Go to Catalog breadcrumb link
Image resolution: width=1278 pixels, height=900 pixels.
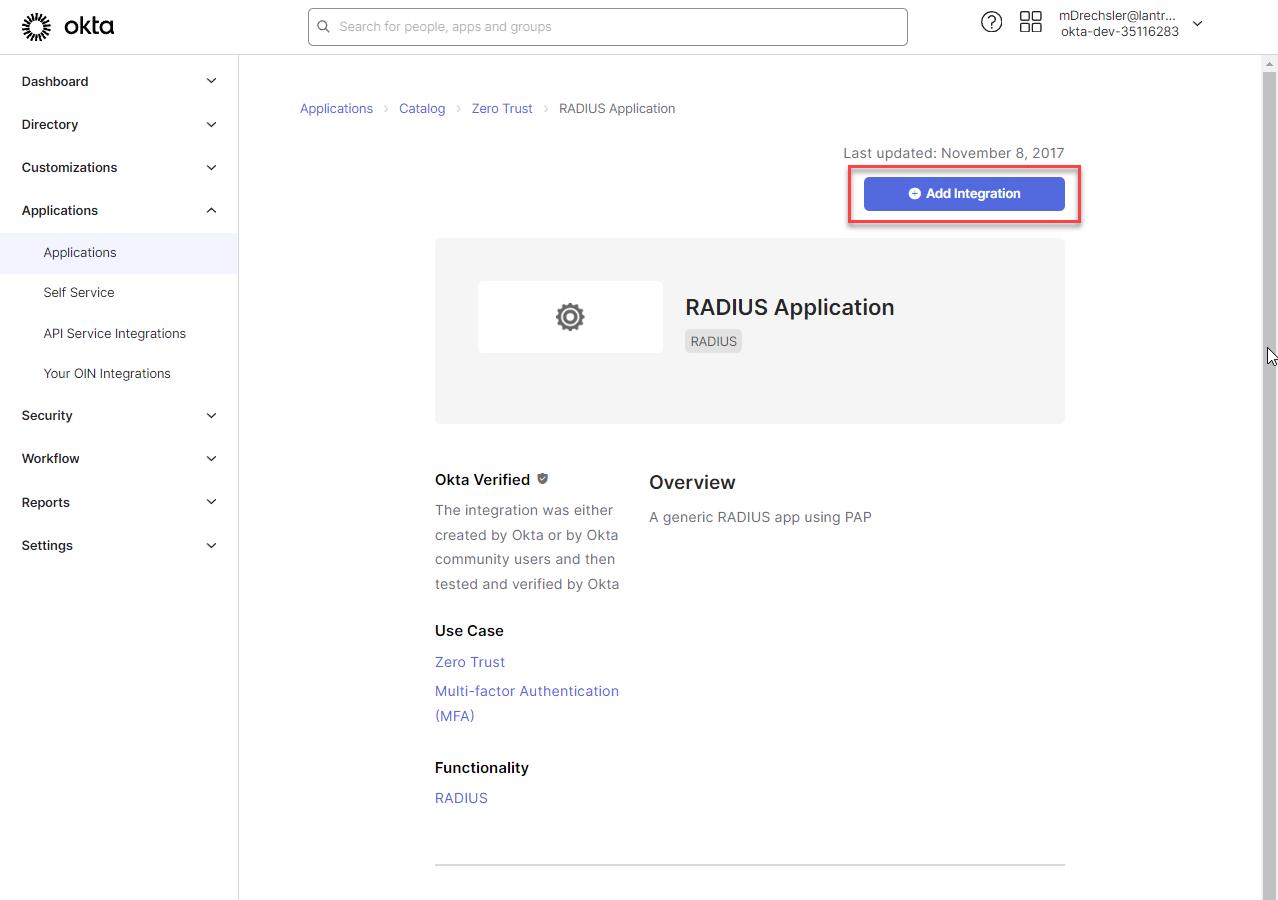(422, 108)
